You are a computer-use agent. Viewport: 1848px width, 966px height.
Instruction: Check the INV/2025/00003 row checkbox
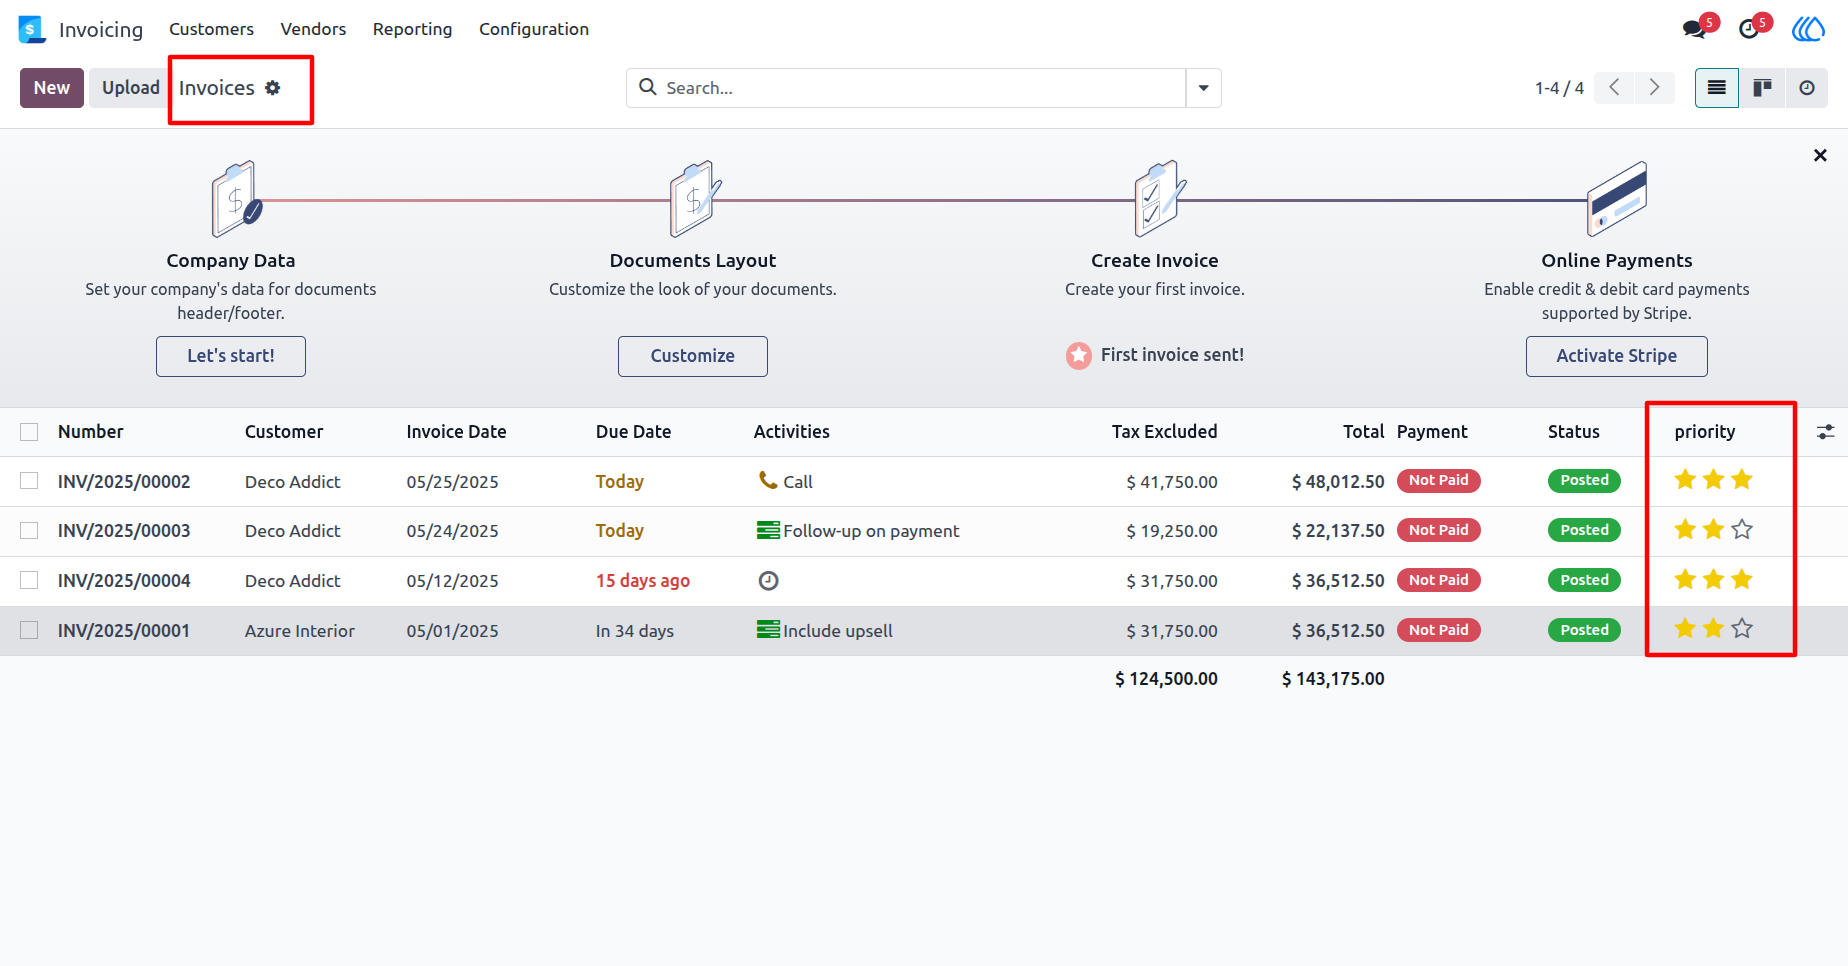(29, 531)
